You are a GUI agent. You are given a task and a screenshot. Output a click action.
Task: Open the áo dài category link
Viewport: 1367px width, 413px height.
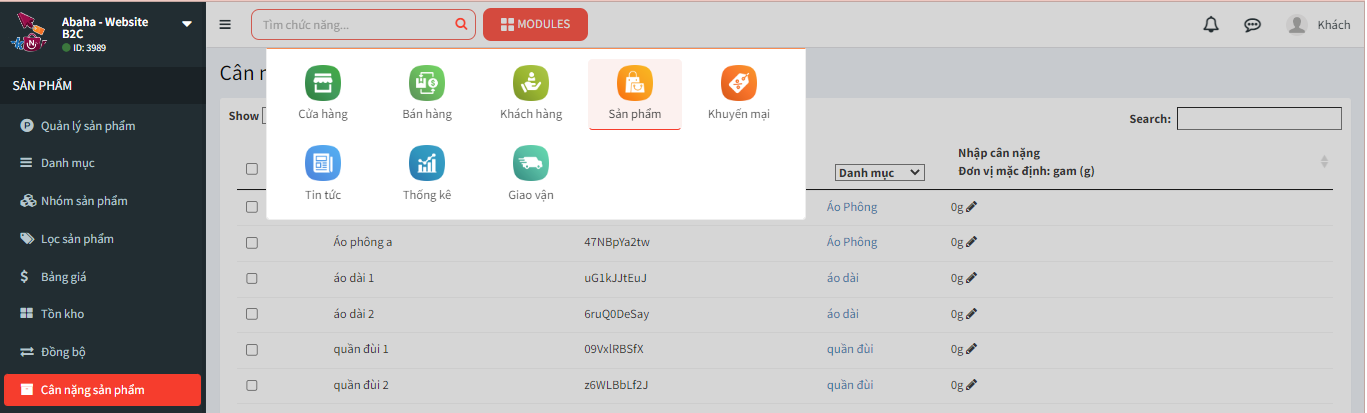click(x=842, y=278)
